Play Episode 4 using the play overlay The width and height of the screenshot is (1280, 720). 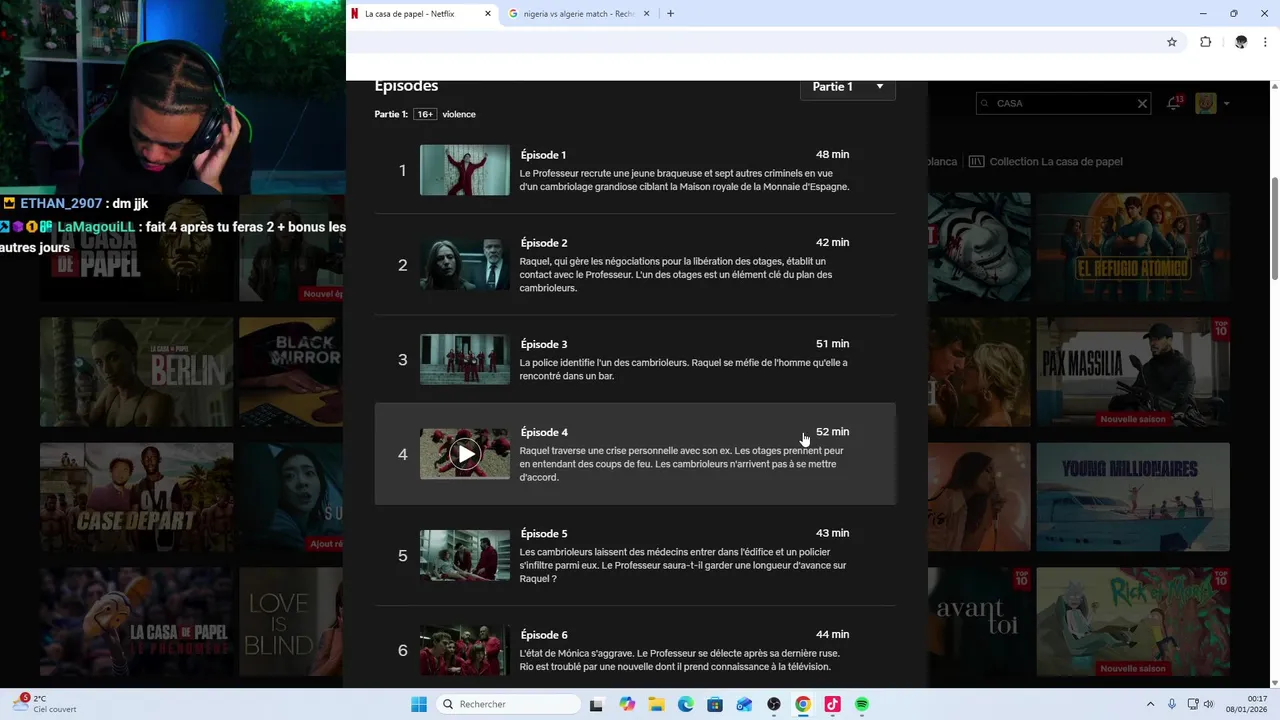pos(465,454)
